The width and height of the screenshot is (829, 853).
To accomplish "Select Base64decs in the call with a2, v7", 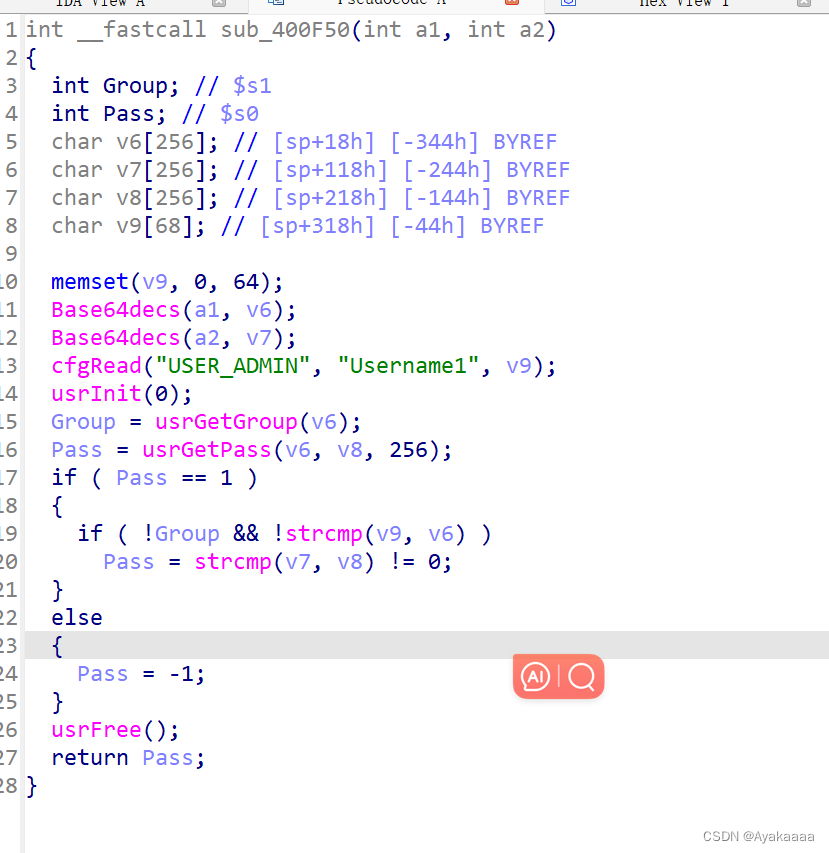I will (115, 338).
